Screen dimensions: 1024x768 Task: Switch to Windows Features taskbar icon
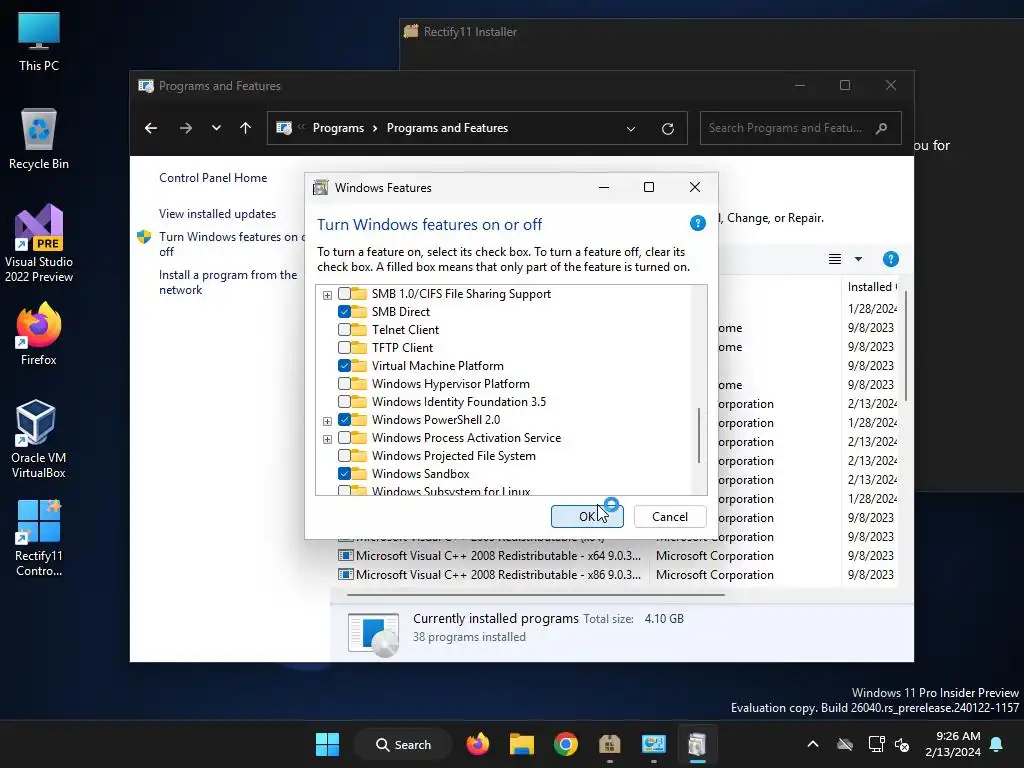[x=697, y=744]
